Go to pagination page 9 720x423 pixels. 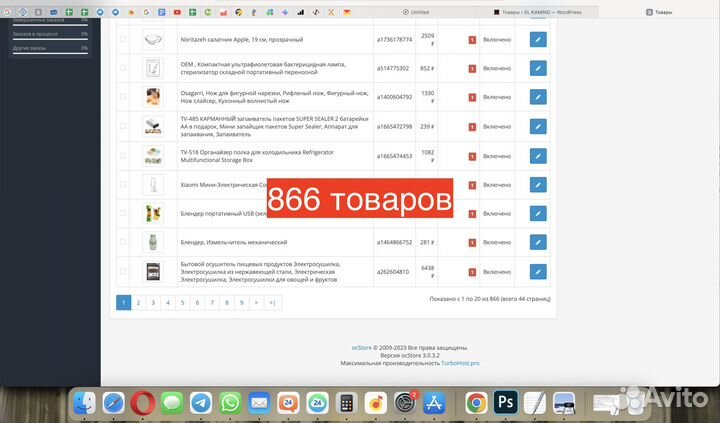pos(242,303)
